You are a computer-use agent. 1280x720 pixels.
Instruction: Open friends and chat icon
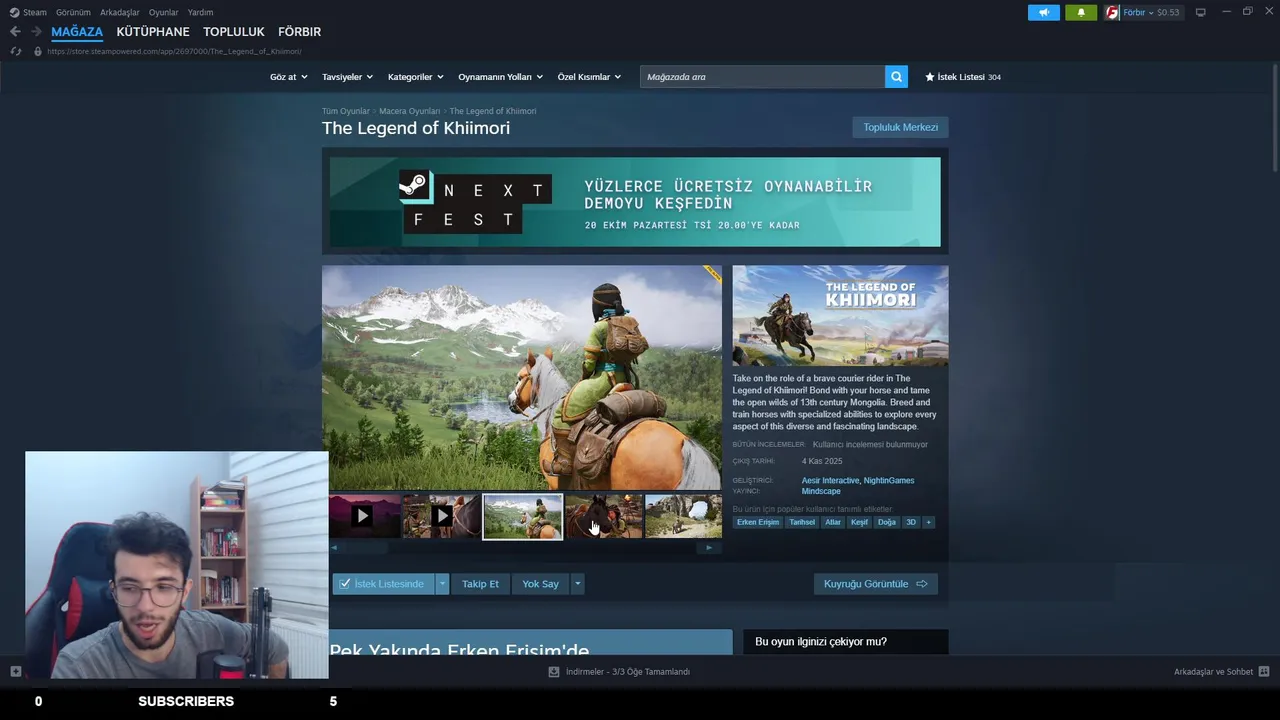click(x=1264, y=671)
